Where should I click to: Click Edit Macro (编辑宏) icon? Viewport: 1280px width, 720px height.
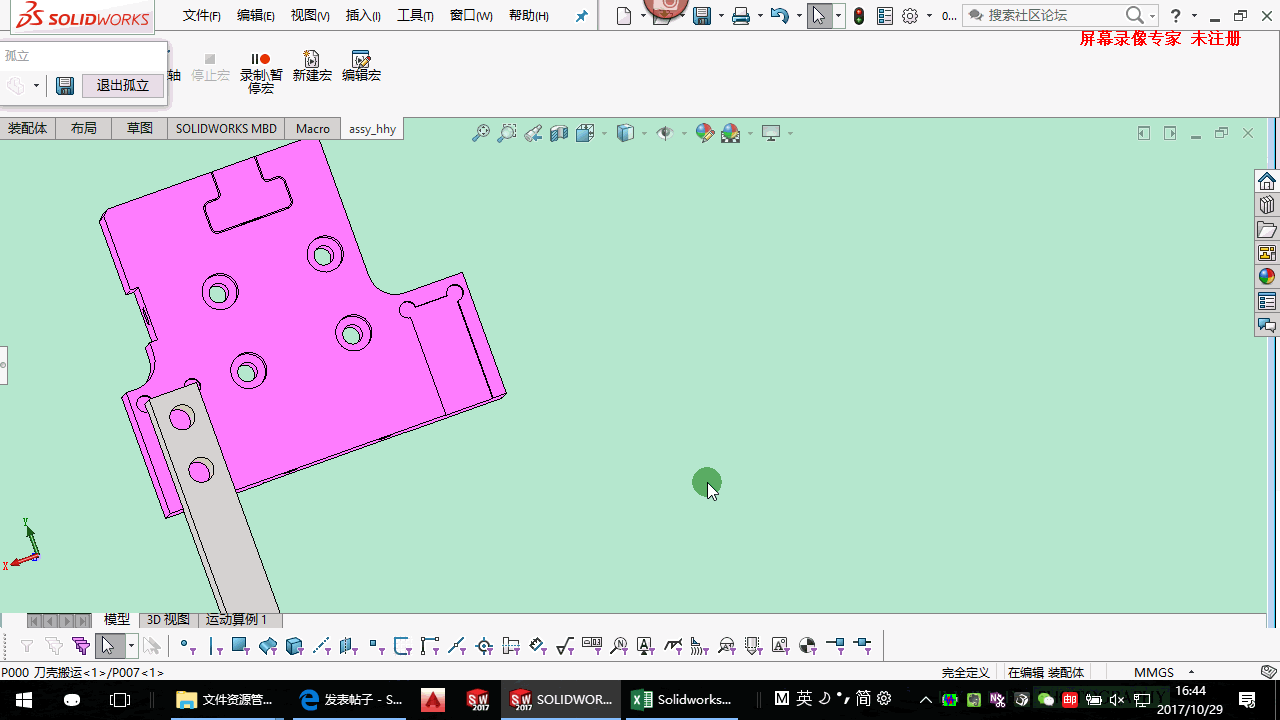[x=362, y=67]
